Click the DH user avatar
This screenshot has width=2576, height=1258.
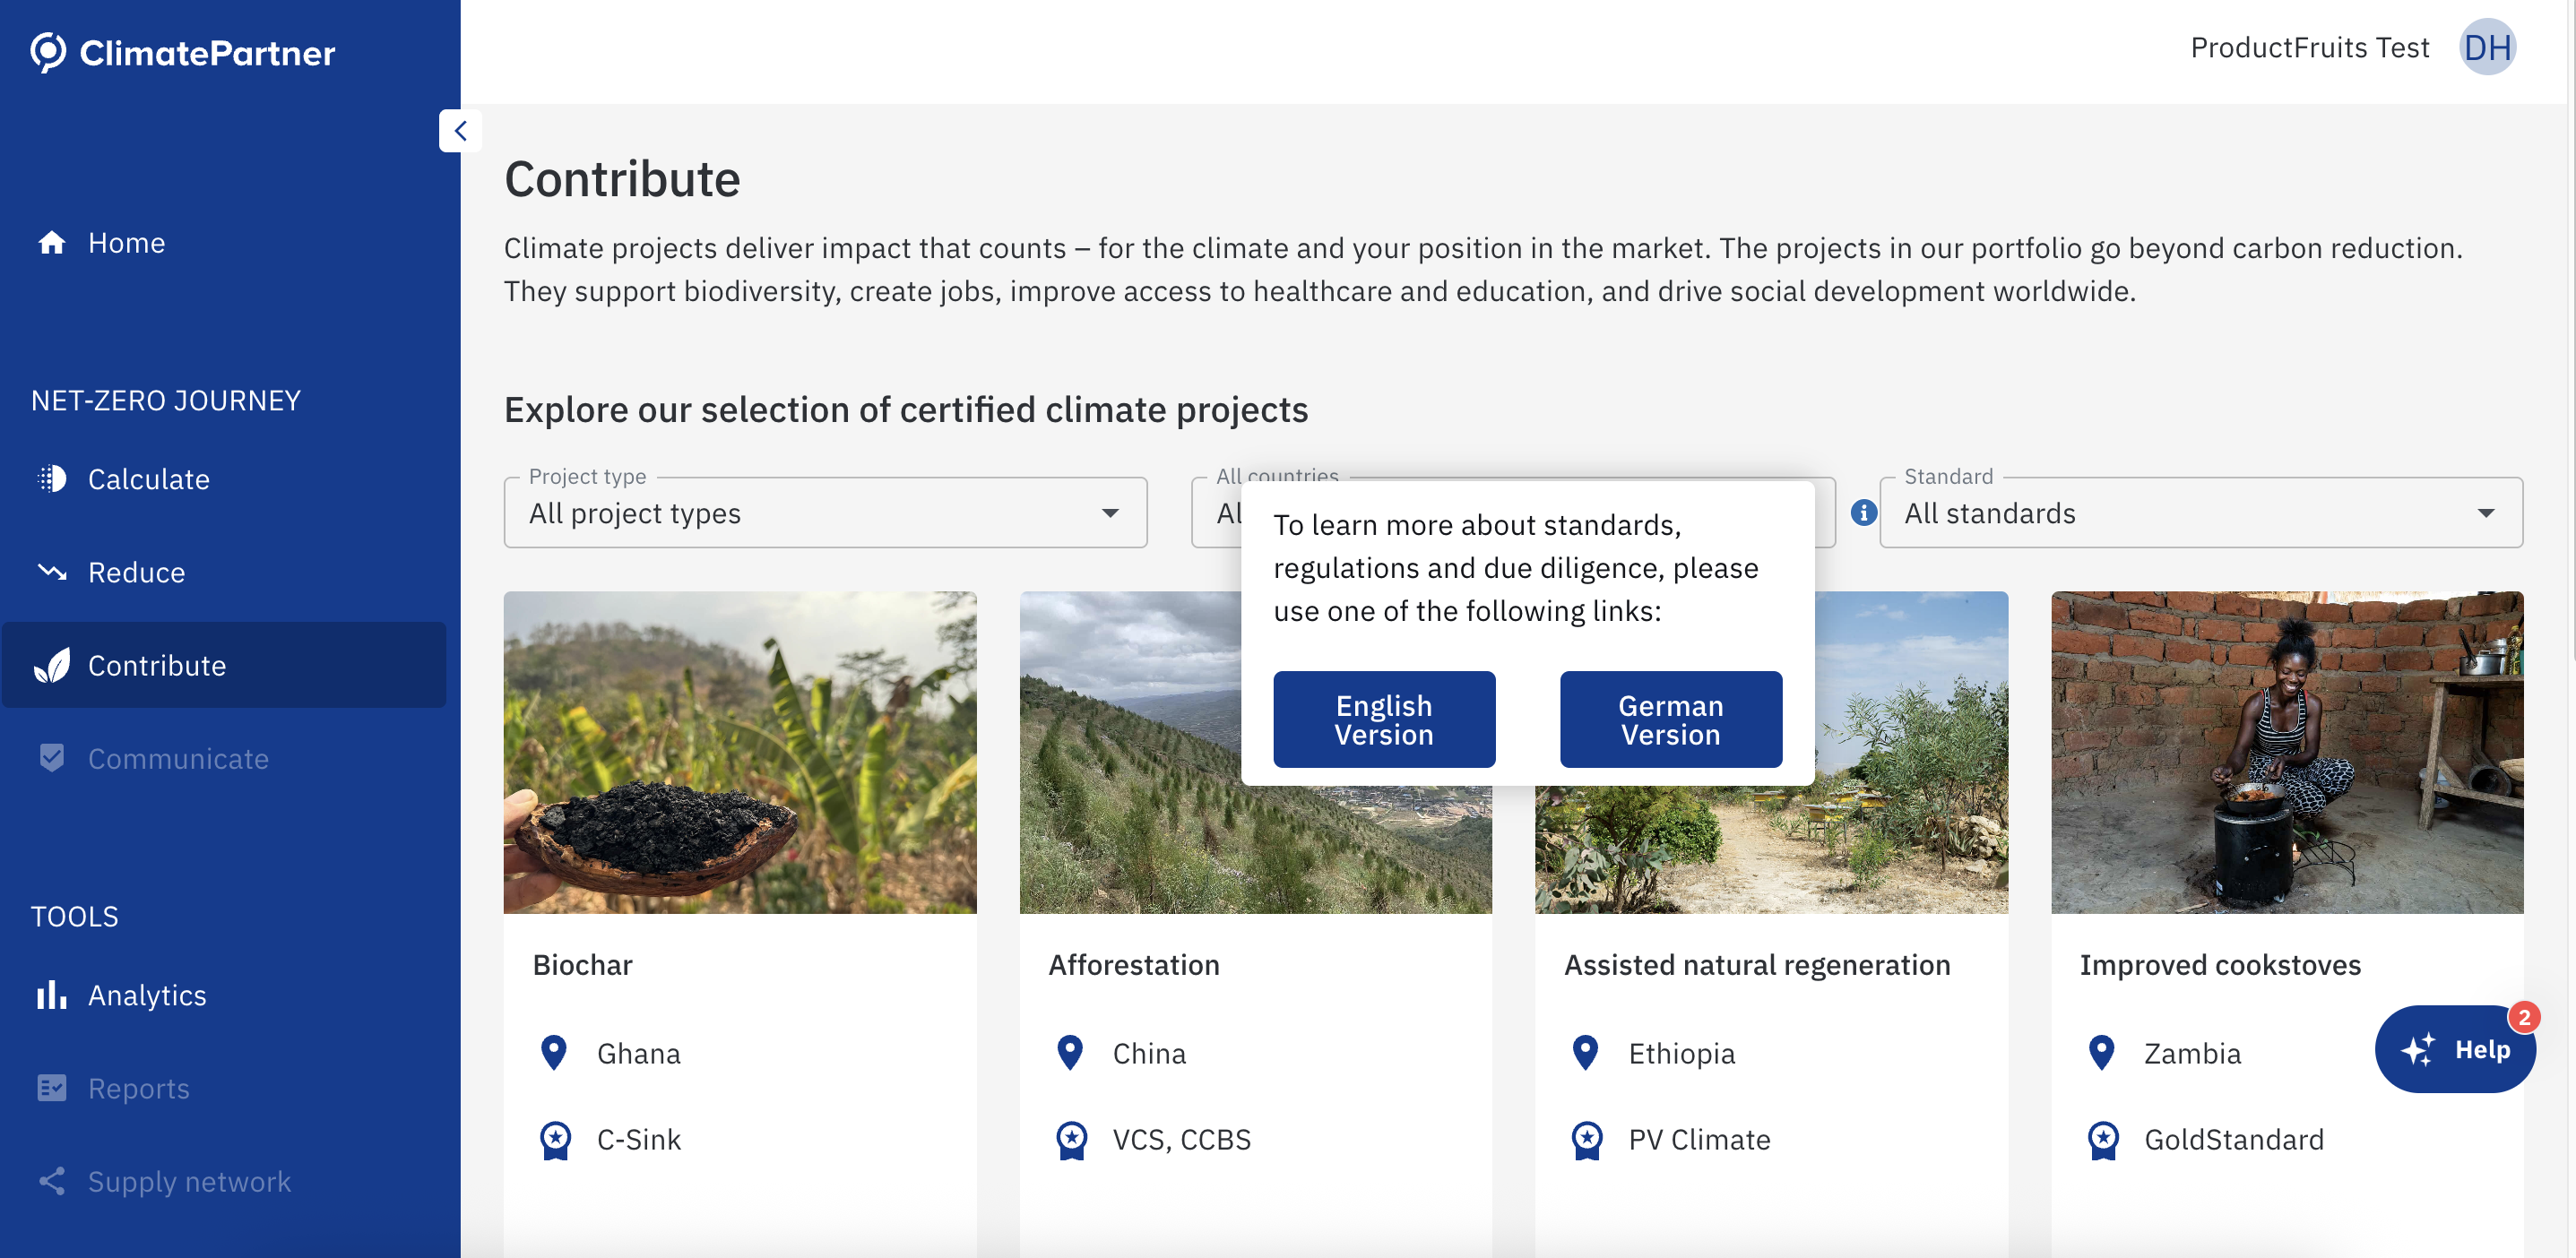(2486, 48)
